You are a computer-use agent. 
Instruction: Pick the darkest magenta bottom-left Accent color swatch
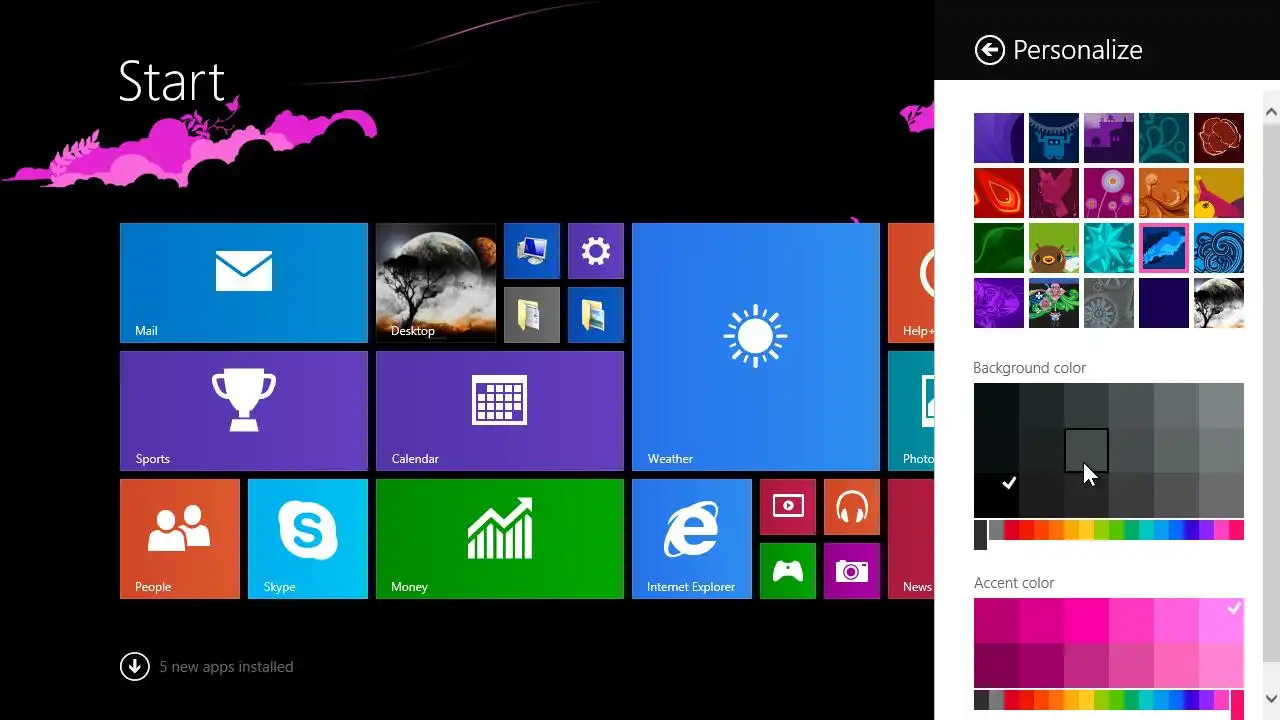[996, 665]
